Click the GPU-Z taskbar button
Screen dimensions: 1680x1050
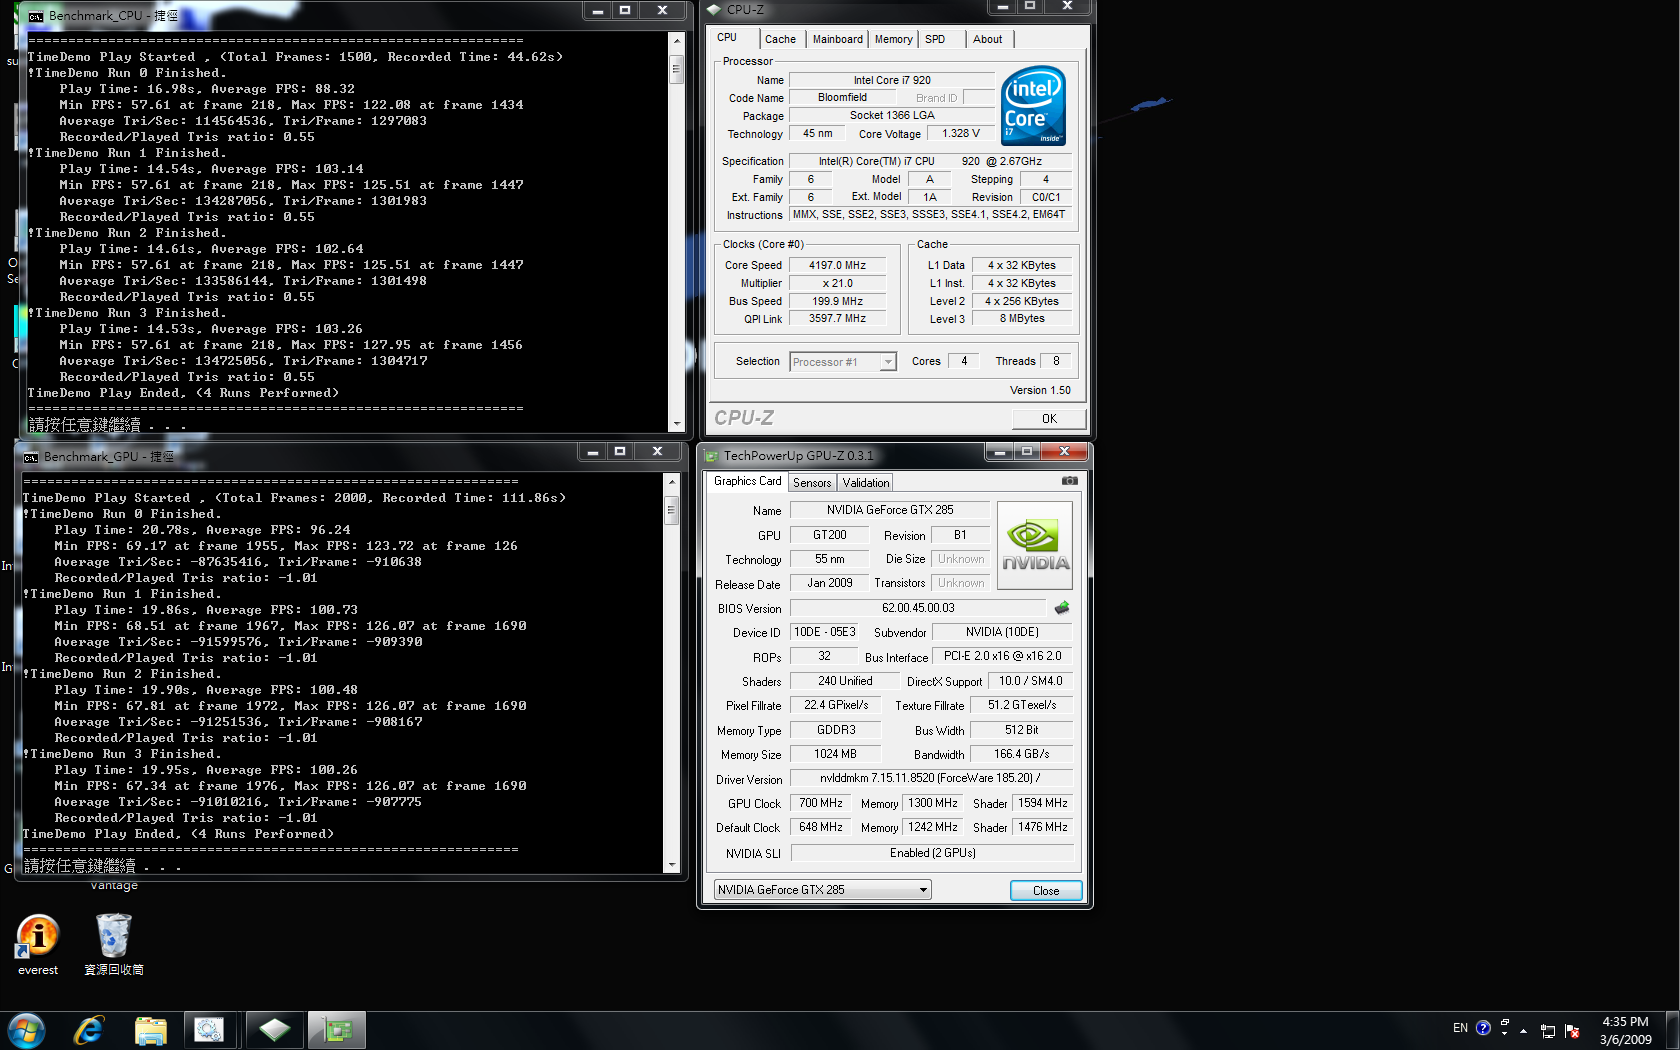click(x=337, y=1030)
